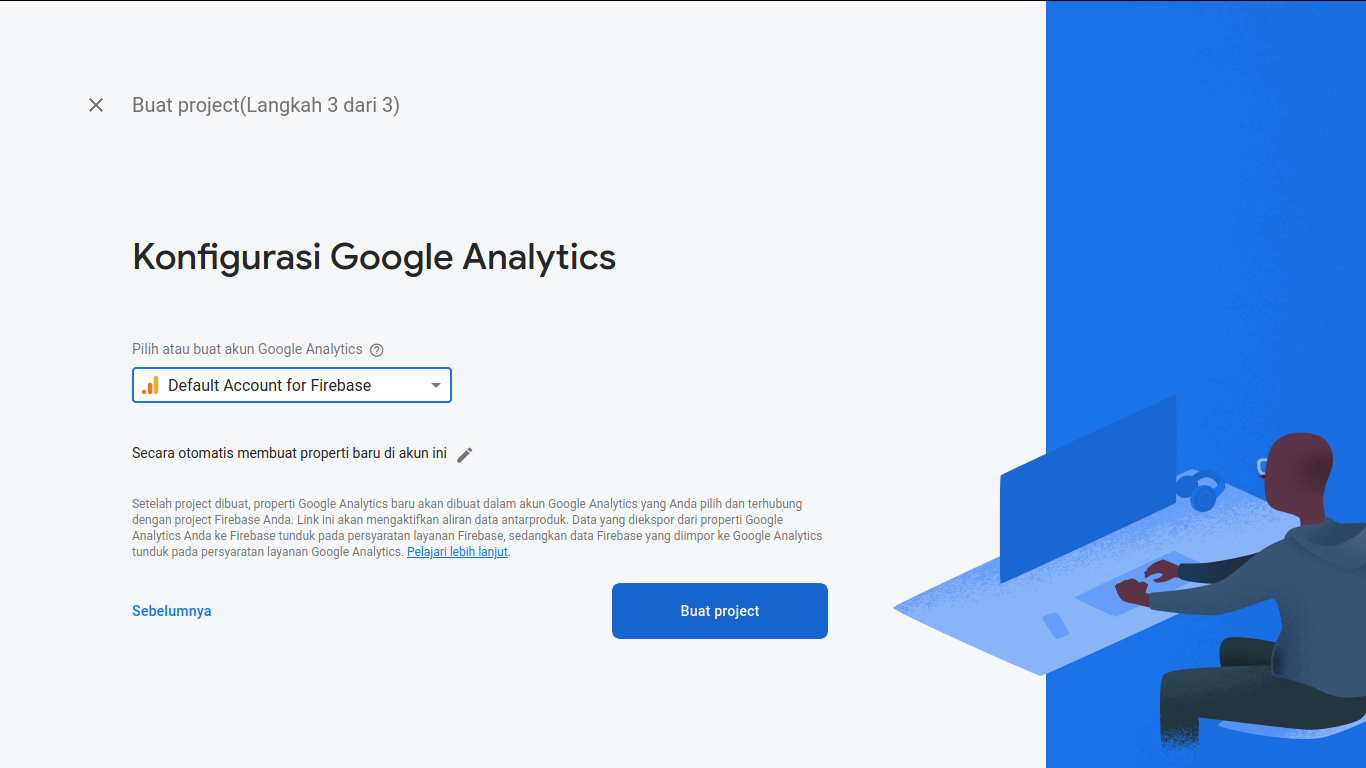1366x768 pixels.
Task: Click the help icon beside Analytics account label
Action: coord(377,350)
